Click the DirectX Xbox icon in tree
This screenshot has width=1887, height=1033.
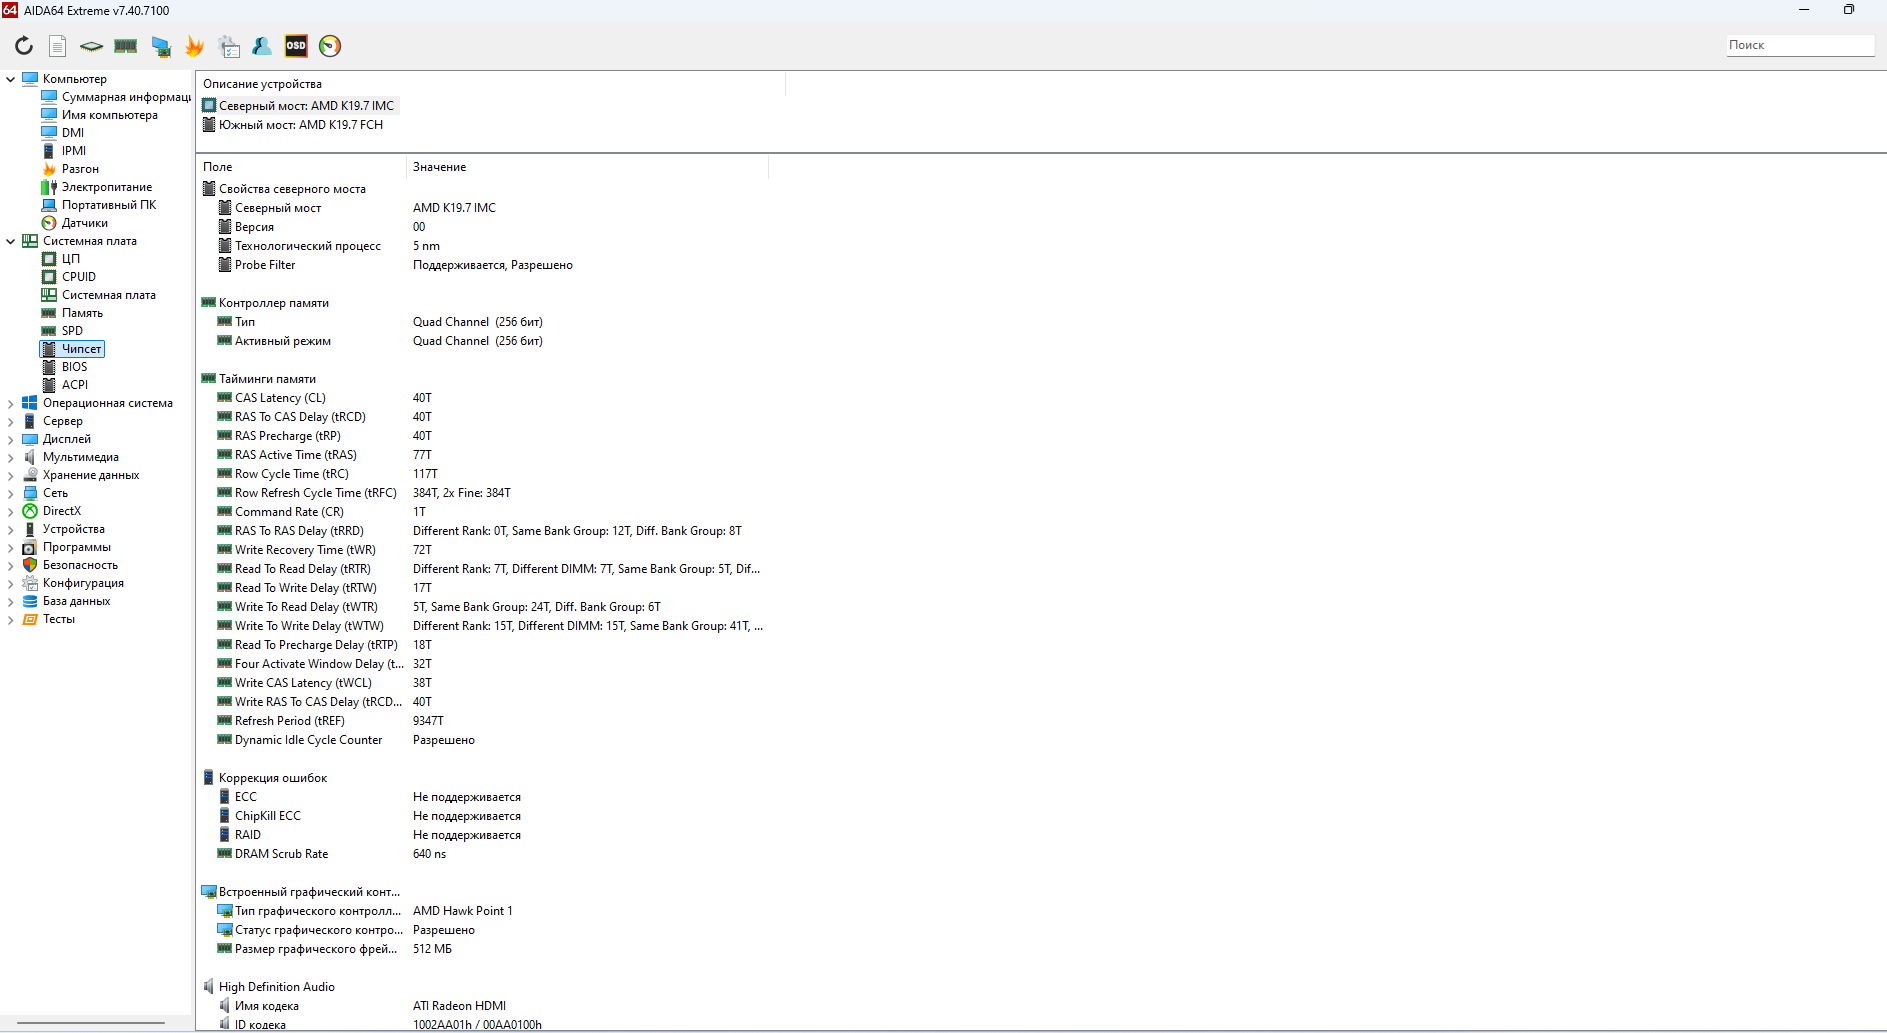click(x=30, y=511)
